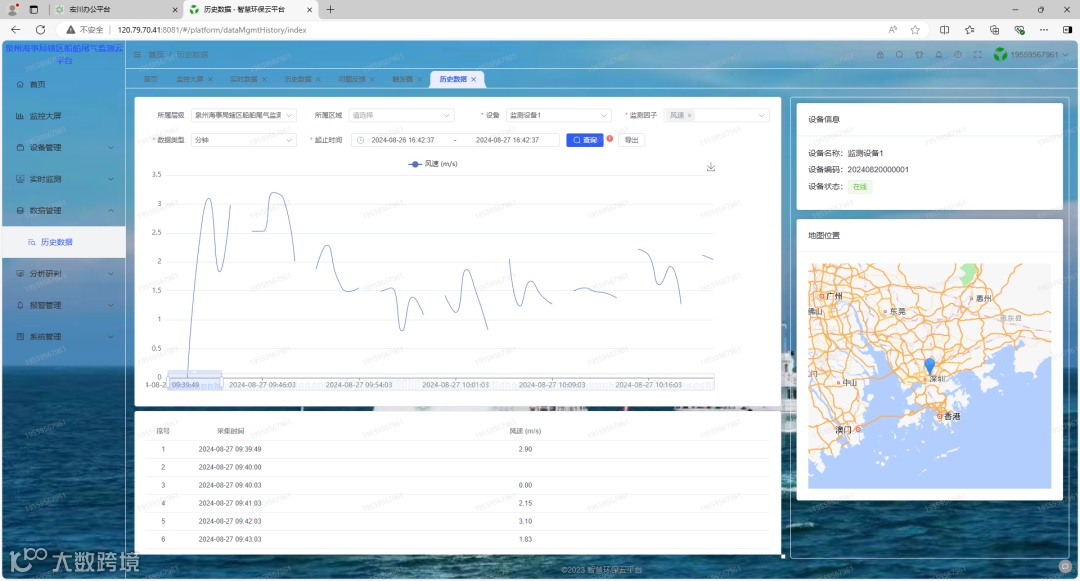Close the 触发器 tab
1080x581 pixels.
click(x=419, y=79)
